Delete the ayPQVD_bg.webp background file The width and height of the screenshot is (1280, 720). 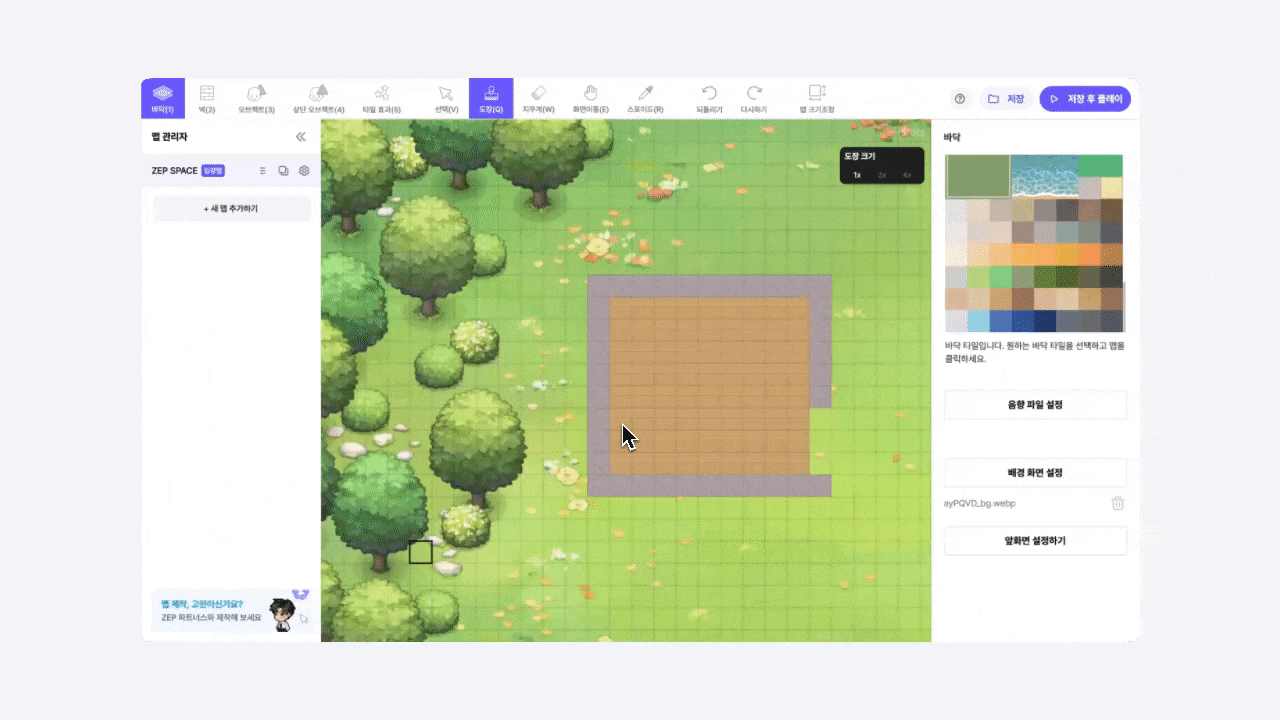[1118, 503]
